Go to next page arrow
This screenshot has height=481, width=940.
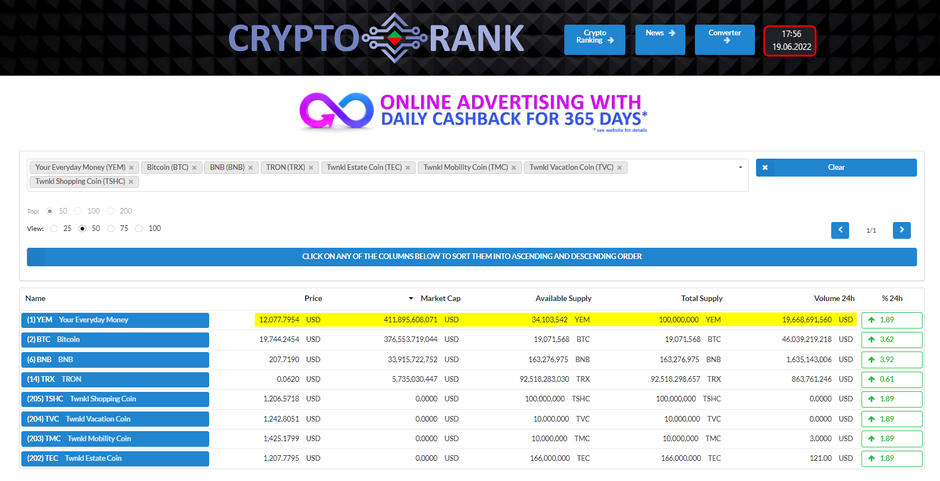(902, 230)
